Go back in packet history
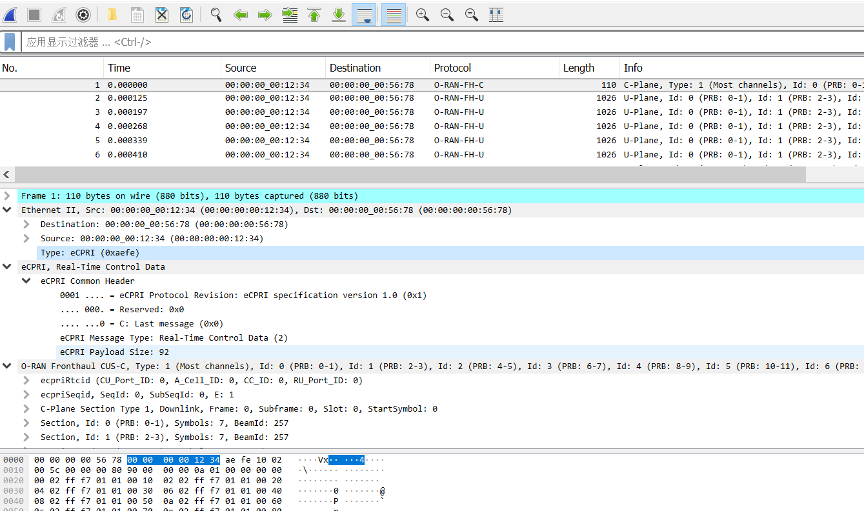This screenshot has height=512, width=864. [x=241, y=15]
